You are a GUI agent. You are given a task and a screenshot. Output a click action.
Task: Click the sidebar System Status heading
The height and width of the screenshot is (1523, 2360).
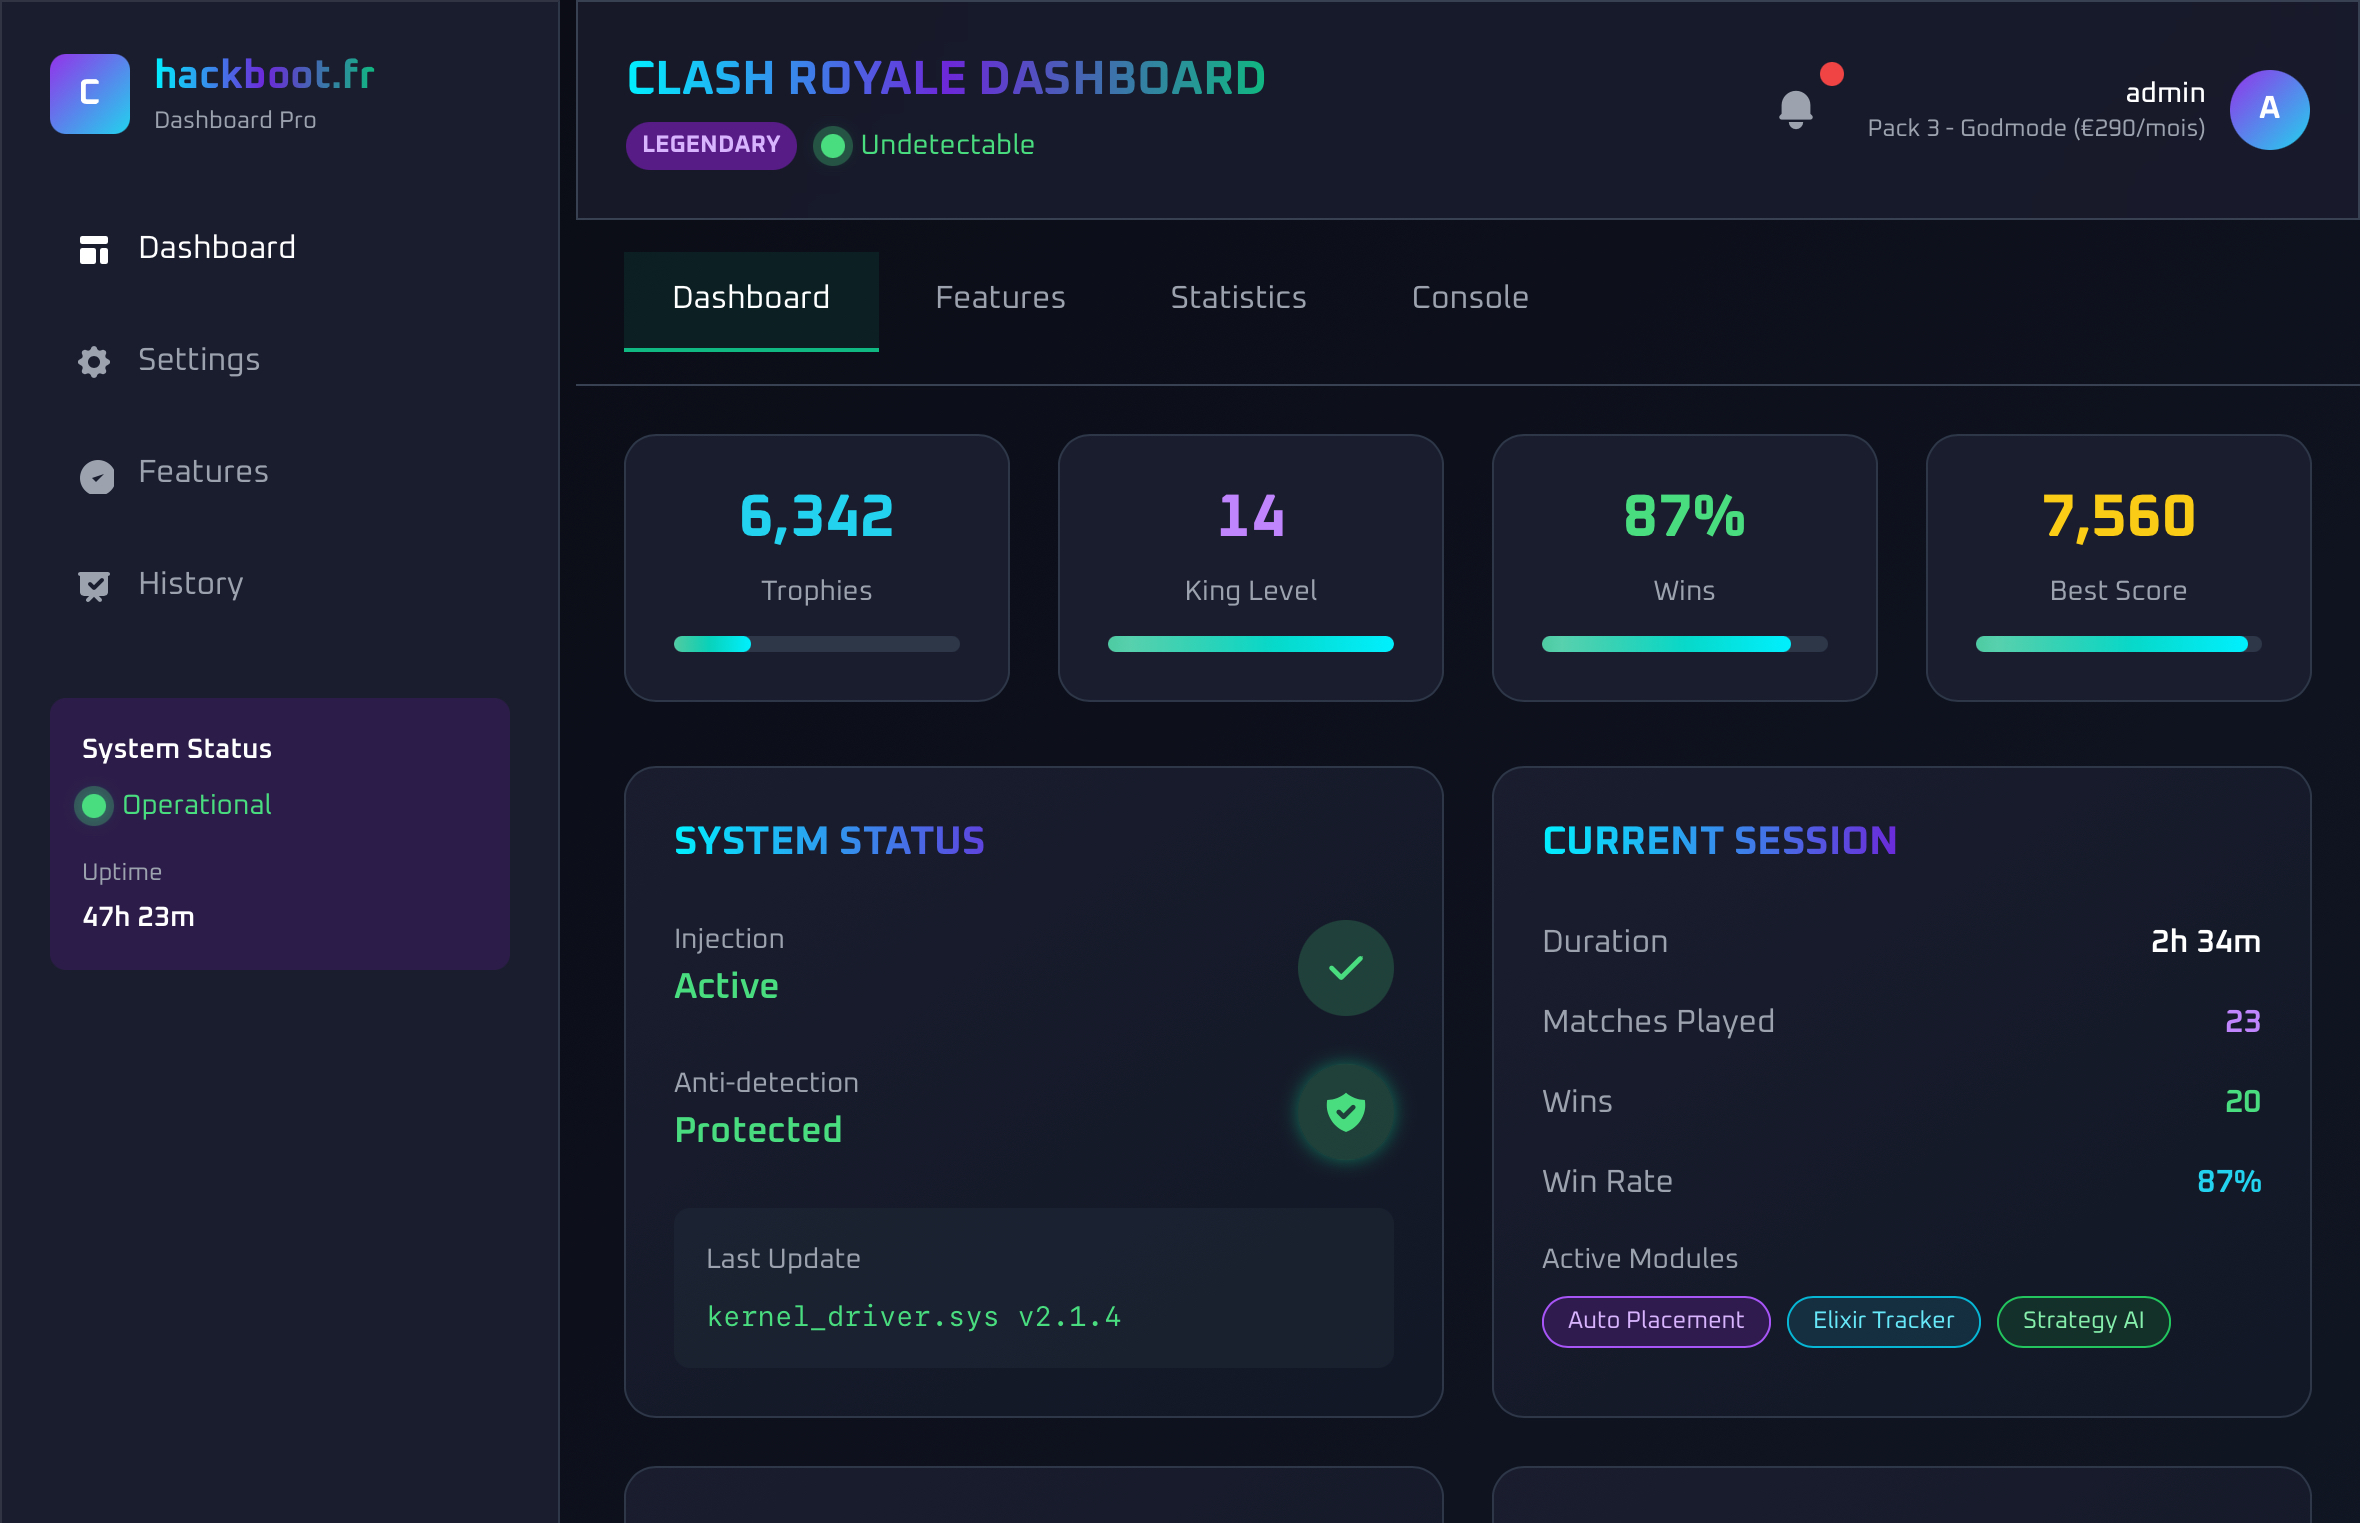point(177,749)
